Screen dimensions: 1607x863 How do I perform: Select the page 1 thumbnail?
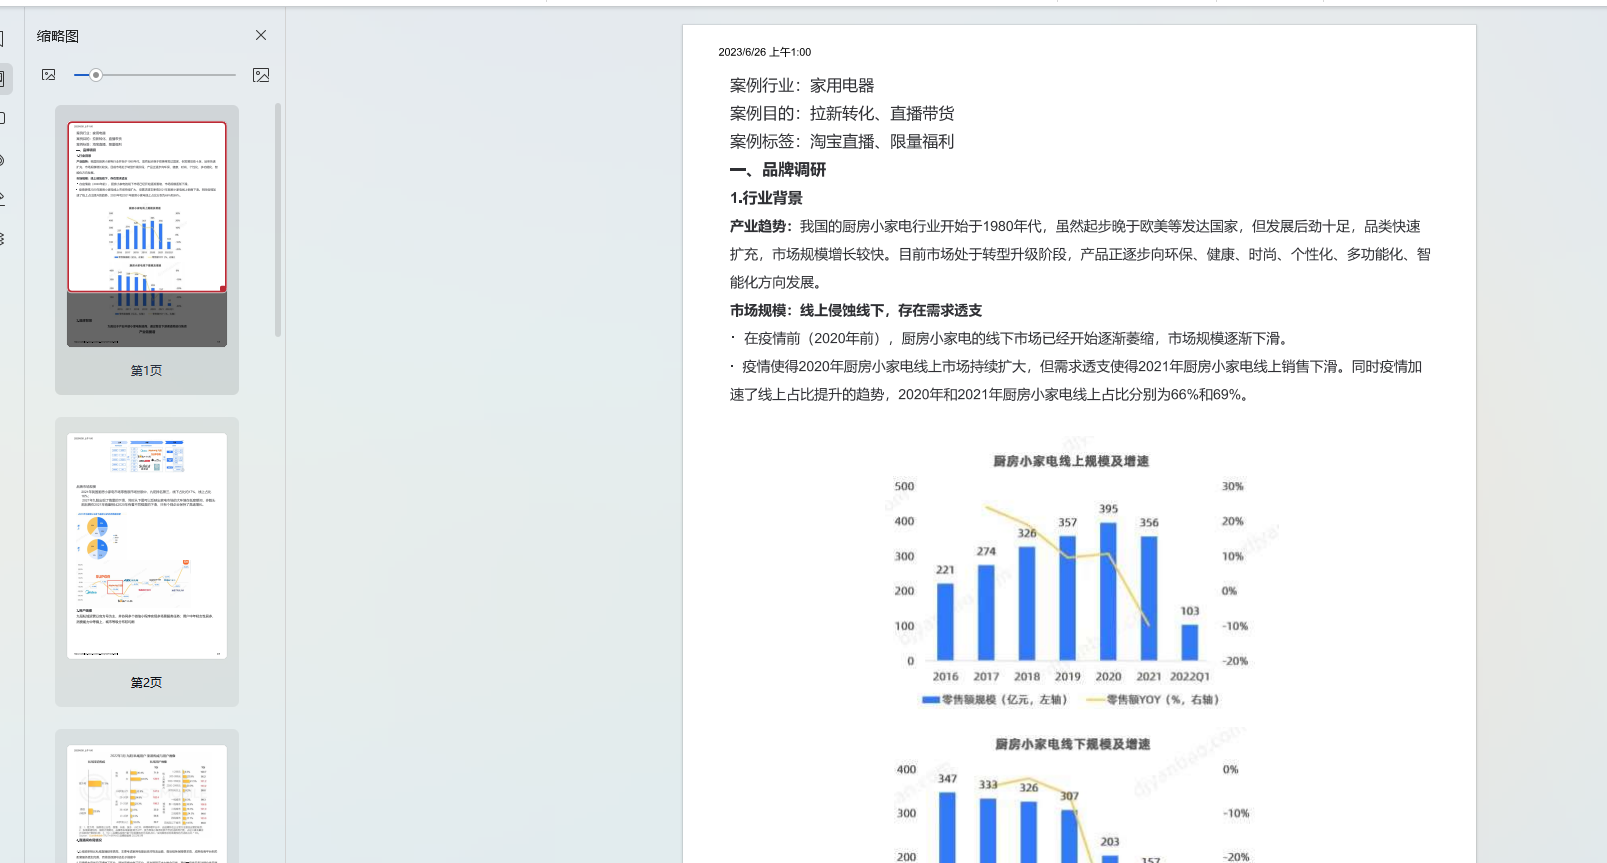(x=147, y=234)
